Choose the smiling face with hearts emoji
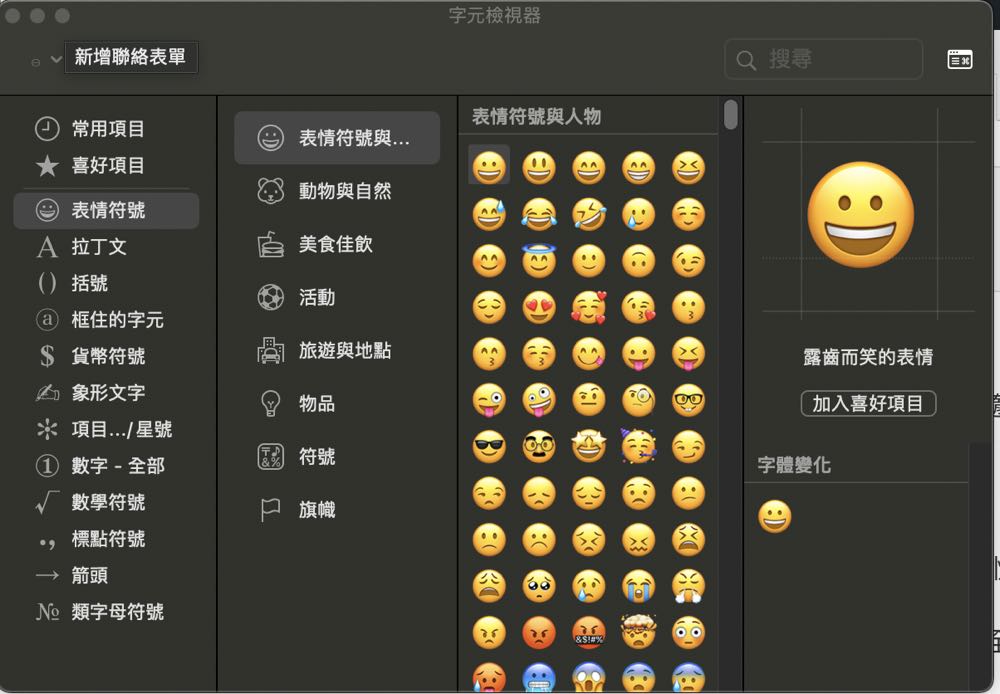The image size is (1000, 694). [589, 307]
